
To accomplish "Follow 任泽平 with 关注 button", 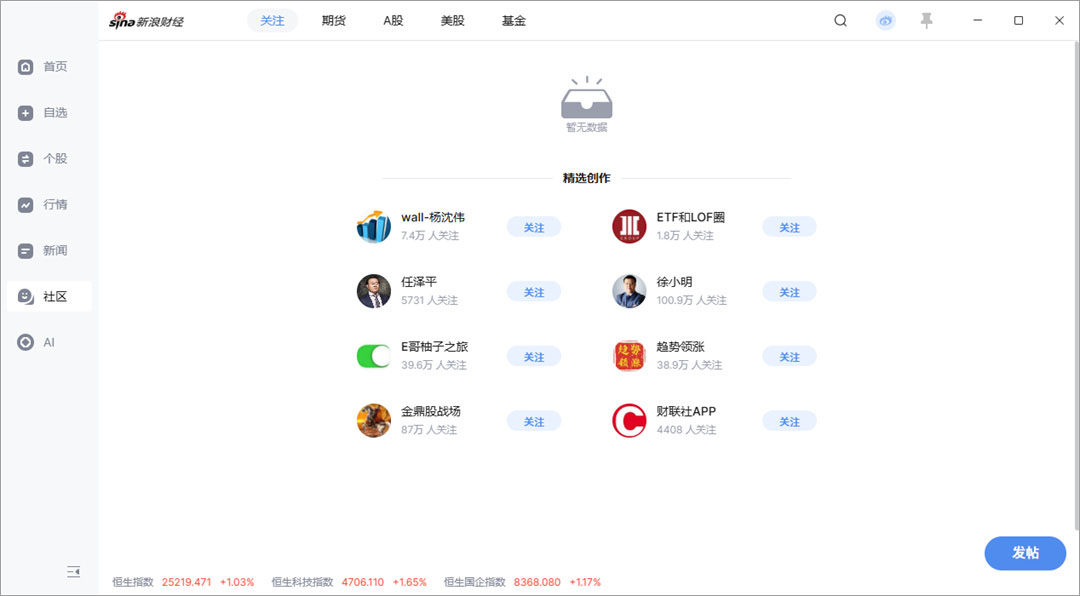I will (534, 292).
